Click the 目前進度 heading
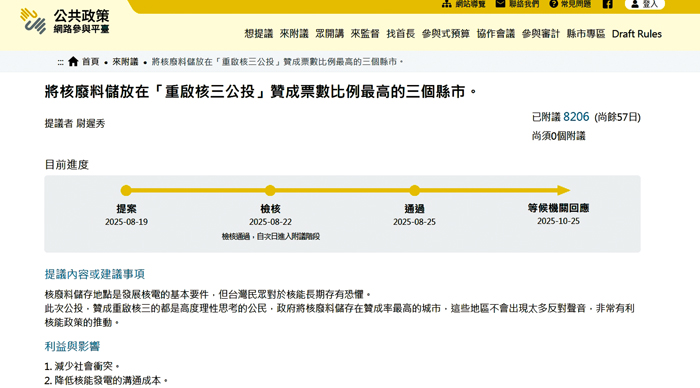700x388 pixels. click(67, 165)
